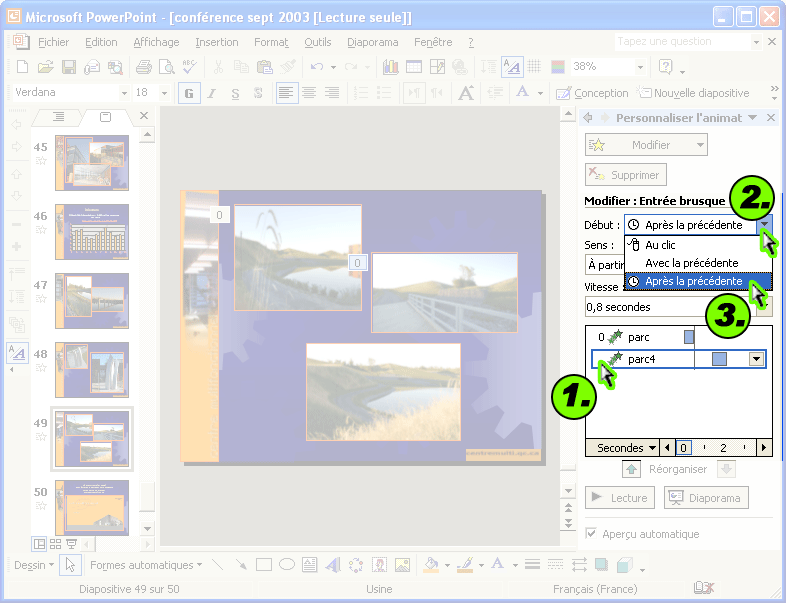Select slide 46 thumbnail
Viewport: 786px width, 603px height.
[92, 231]
